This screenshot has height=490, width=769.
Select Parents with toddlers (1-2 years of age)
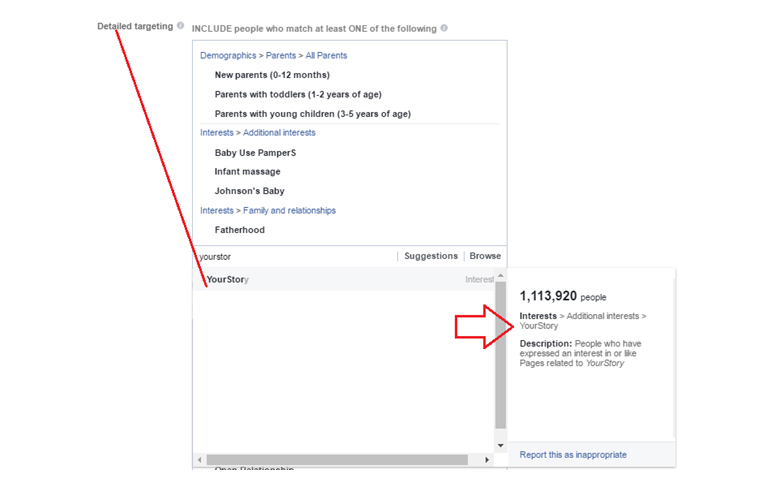(x=298, y=94)
